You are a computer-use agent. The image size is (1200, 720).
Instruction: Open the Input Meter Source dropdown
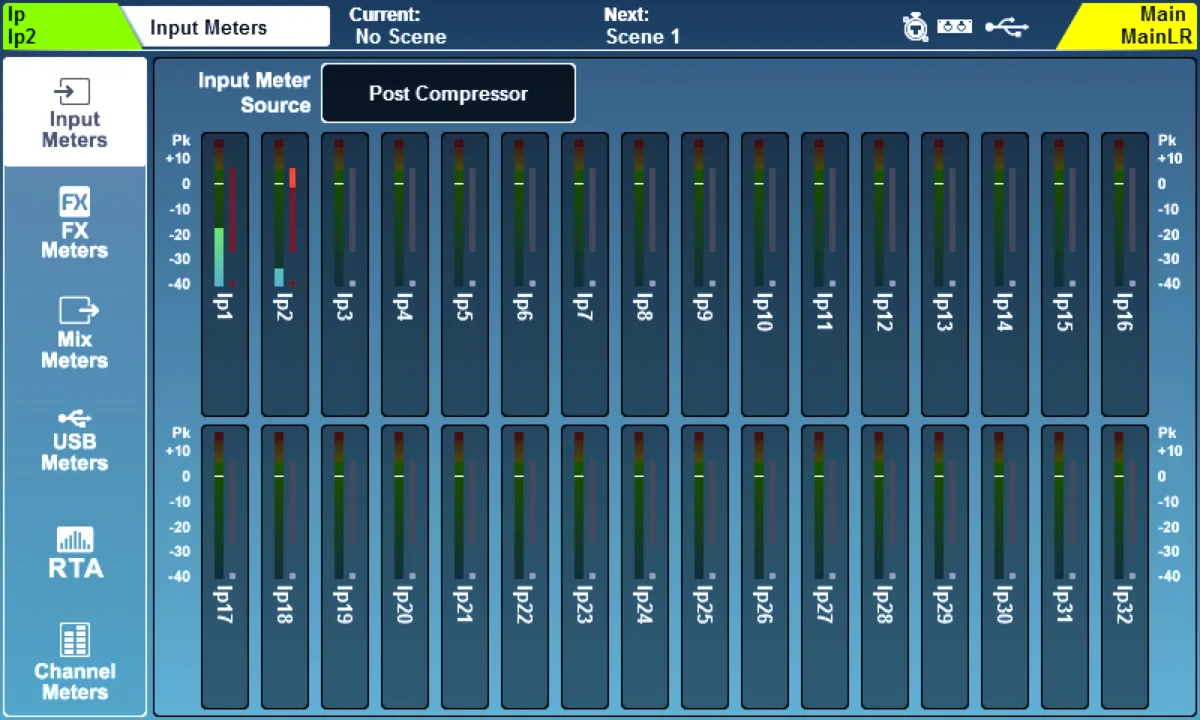[x=448, y=93]
